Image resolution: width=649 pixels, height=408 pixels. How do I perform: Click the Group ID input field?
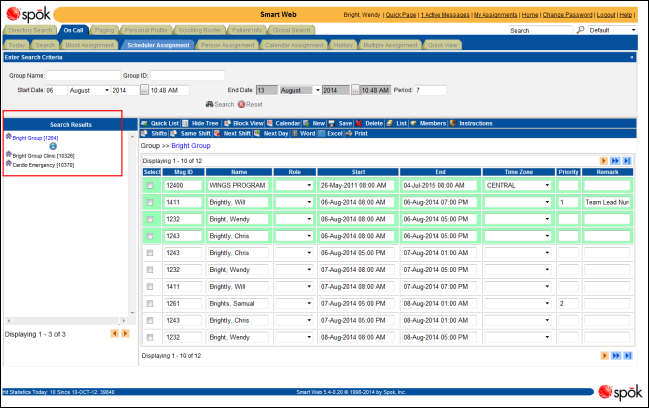click(x=187, y=75)
